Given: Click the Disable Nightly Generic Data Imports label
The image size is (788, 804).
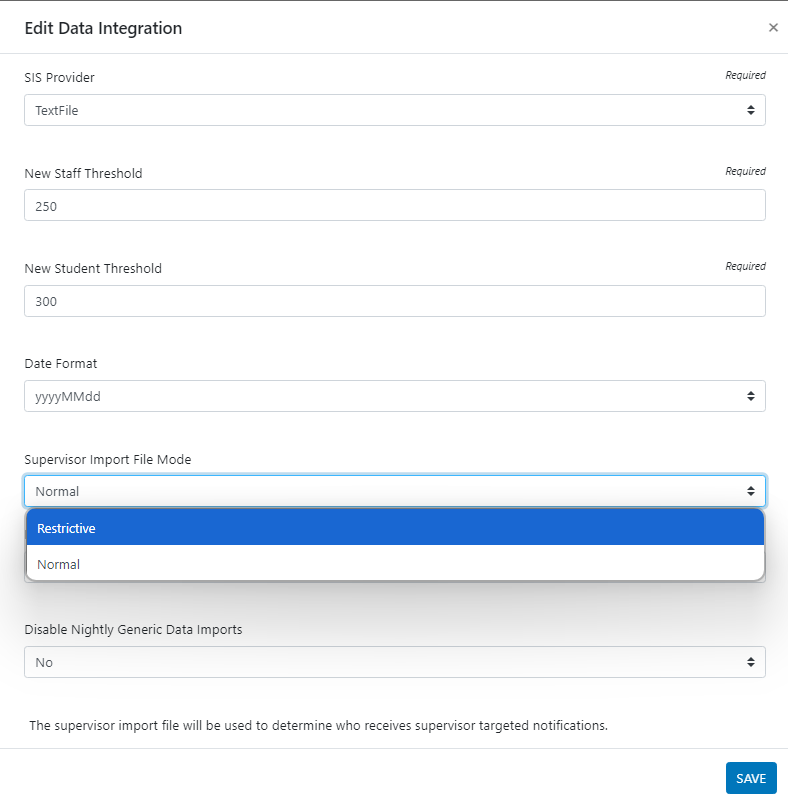Looking at the screenshot, I should coord(133,630).
